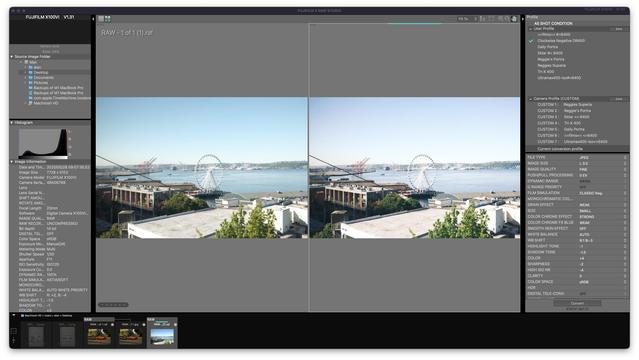Collapse the Histogram section

click(12, 123)
